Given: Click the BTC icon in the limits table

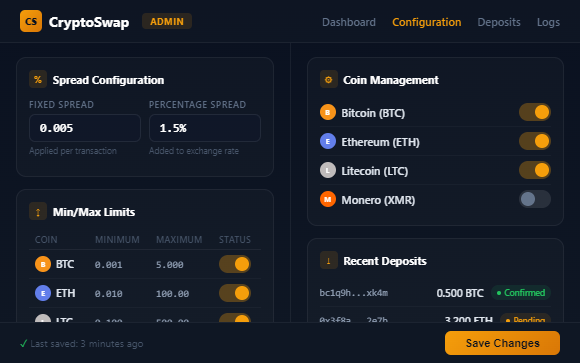Looking at the screenshot, I should 43,264.
